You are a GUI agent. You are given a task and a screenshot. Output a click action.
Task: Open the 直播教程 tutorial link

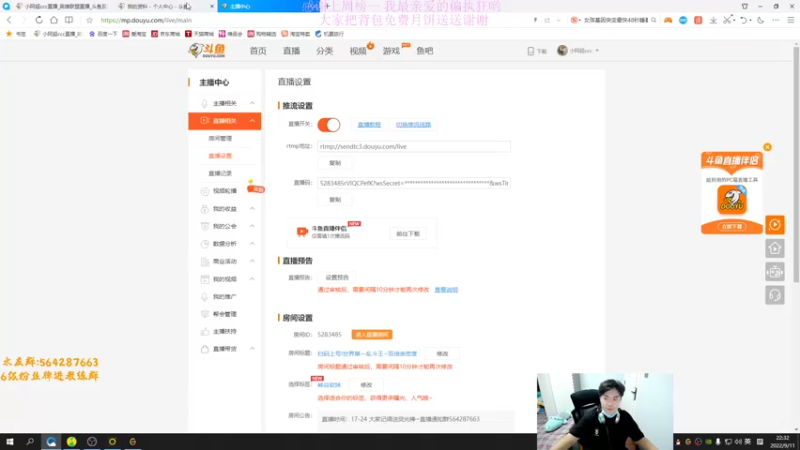(x=369, y=124)
